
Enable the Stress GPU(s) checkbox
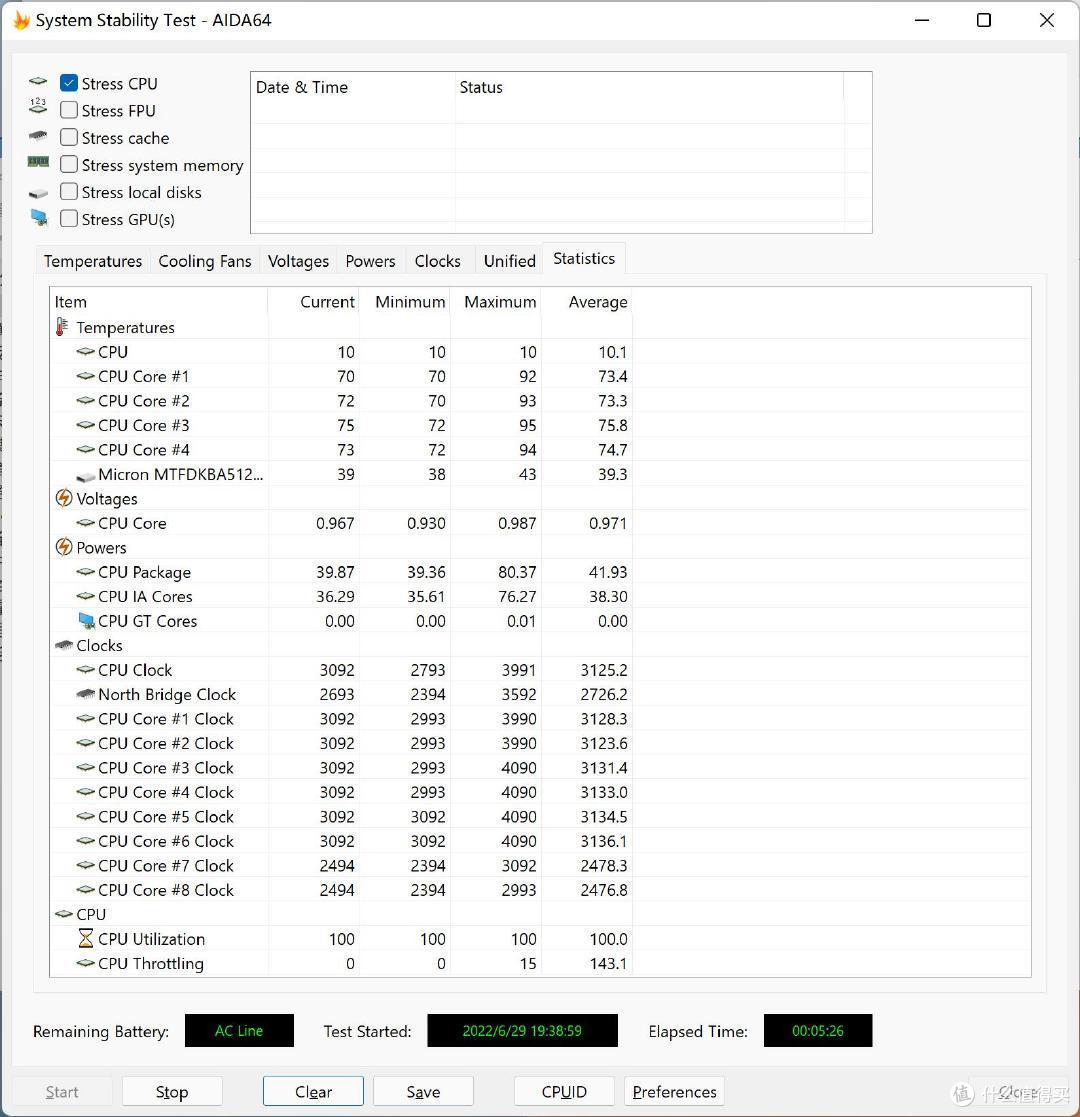[x=69, y=218]
